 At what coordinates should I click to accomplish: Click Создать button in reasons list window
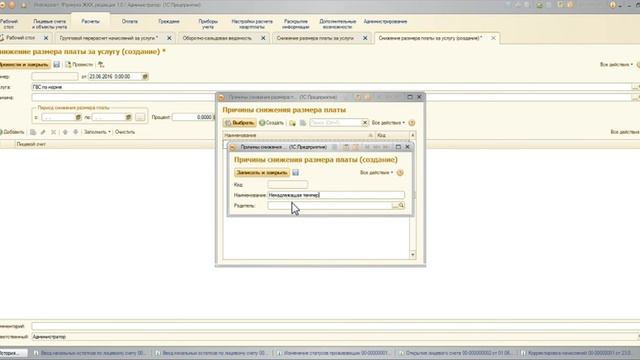[x=271, y=123]
